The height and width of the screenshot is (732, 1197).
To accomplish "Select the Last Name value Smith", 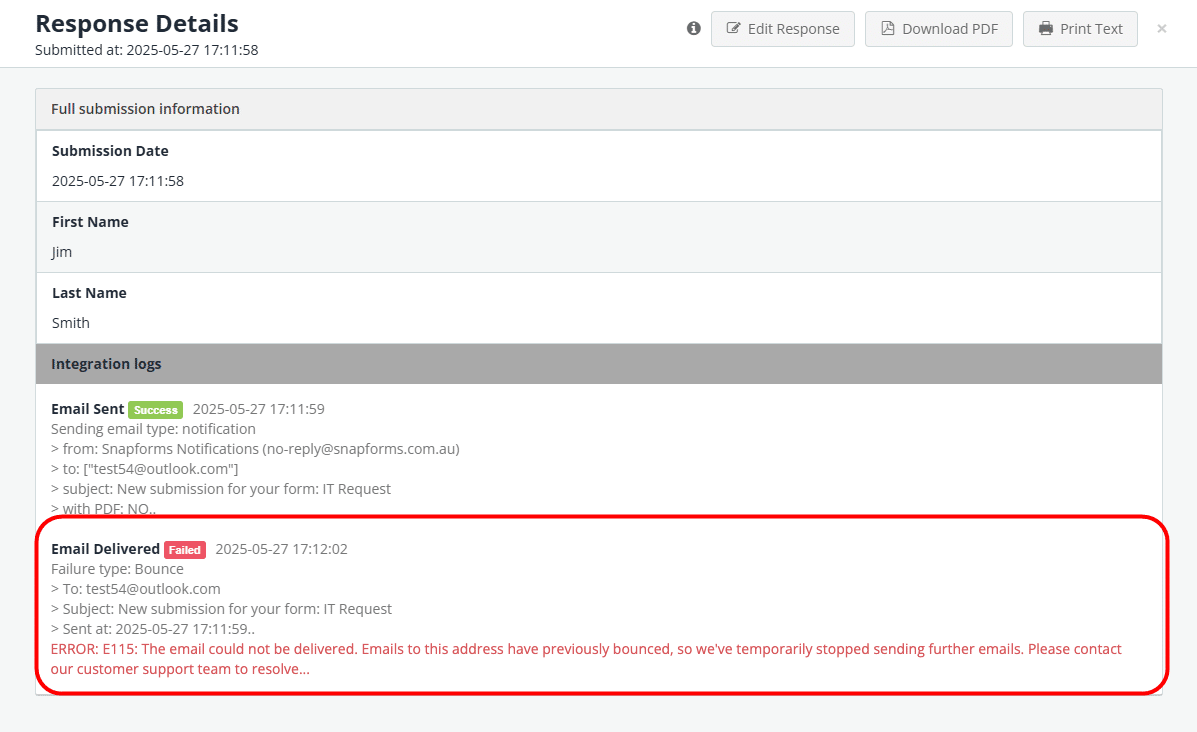I will click(71, 323).
